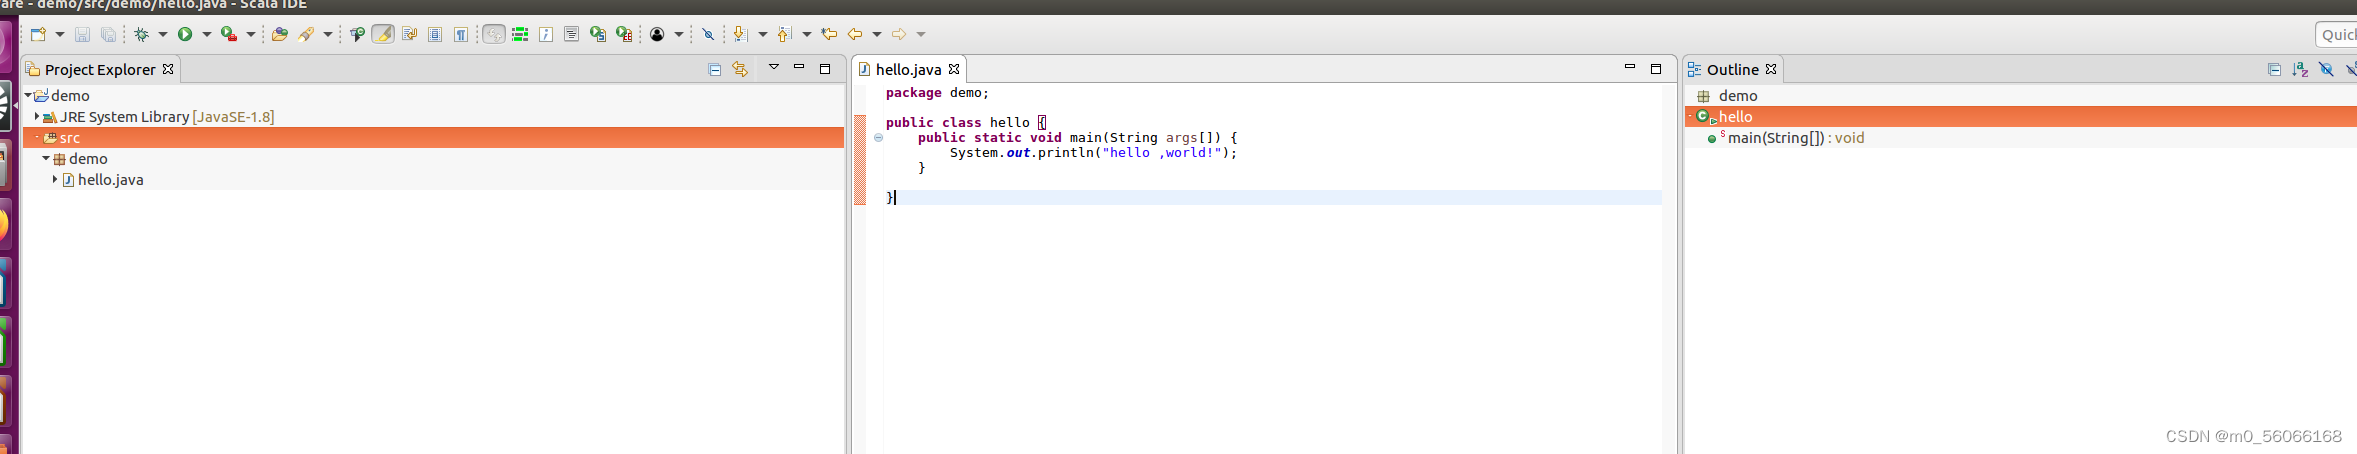Screen dimensions: 2357x454
Task: Select the src folder in Project Explorer
Action: pyautogui.click(x=433, y=137)
